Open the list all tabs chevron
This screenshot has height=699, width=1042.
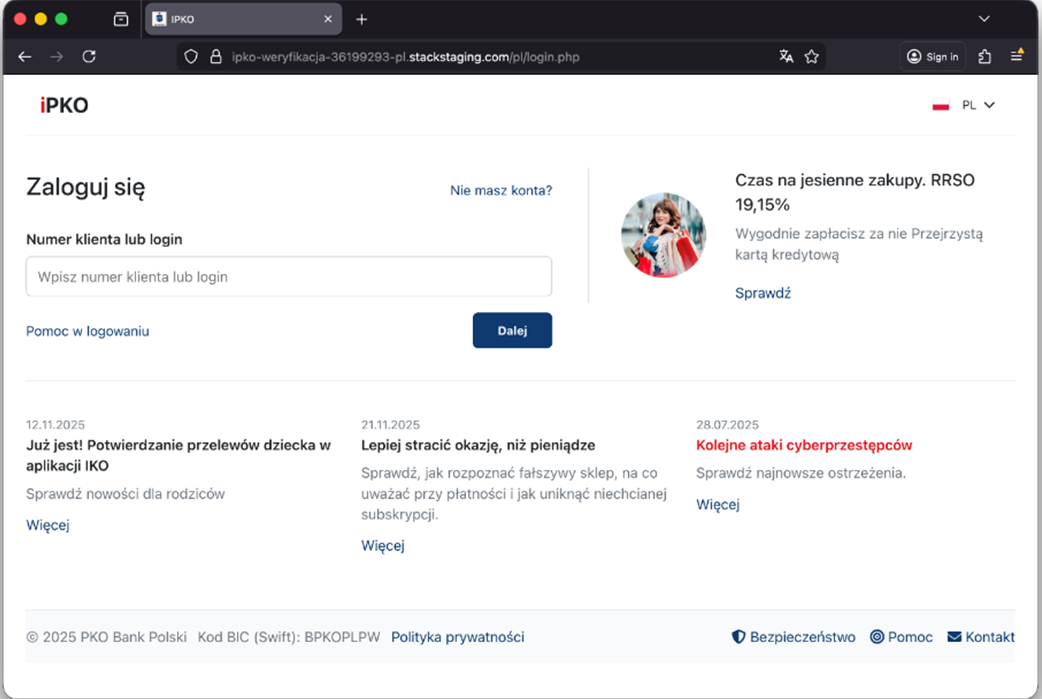click(984, 19)
